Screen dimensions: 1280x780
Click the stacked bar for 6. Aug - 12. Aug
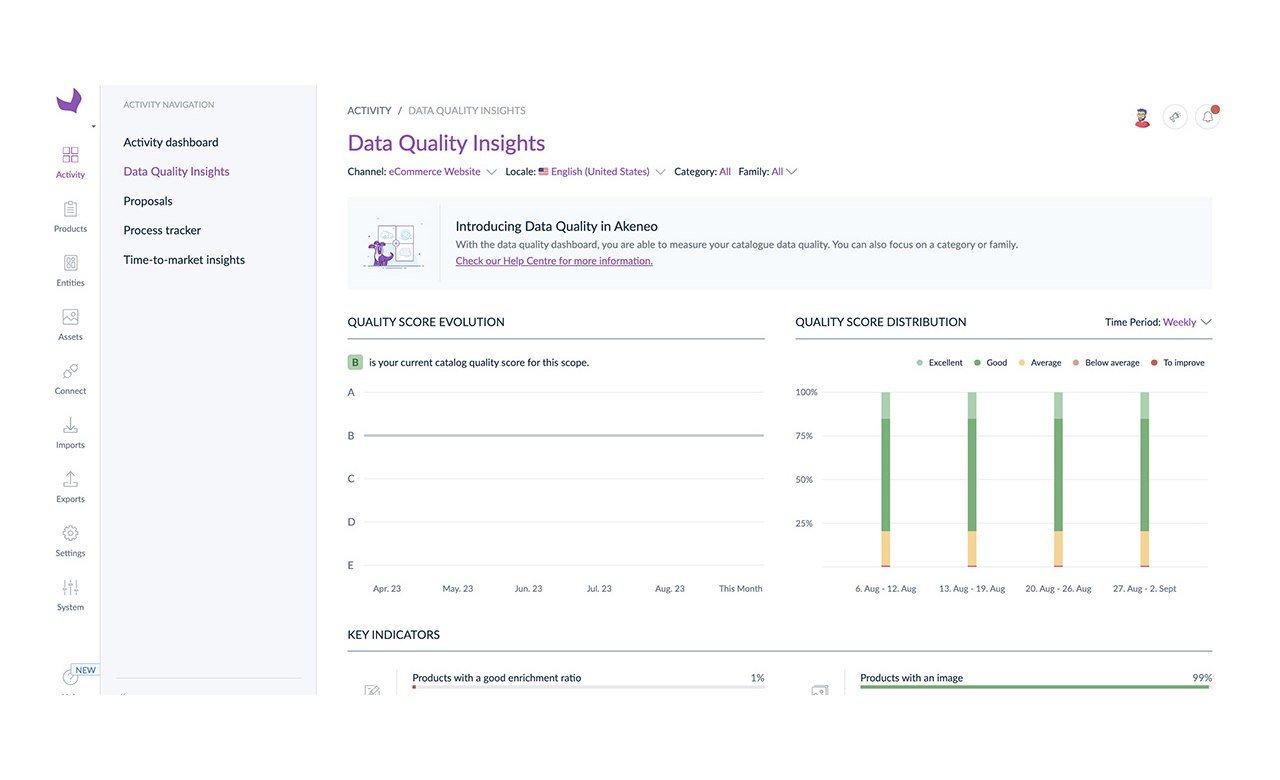(x=886, y=480)
